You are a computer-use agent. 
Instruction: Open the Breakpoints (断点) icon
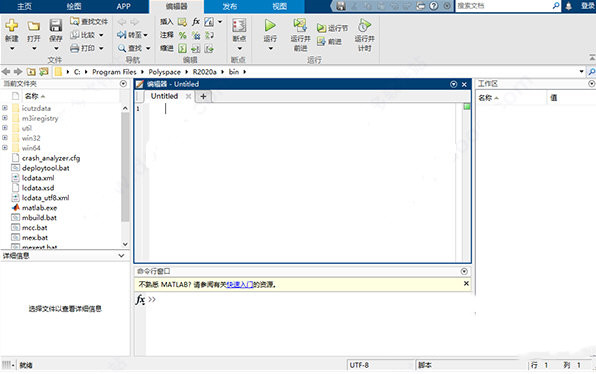coord(239,25)
